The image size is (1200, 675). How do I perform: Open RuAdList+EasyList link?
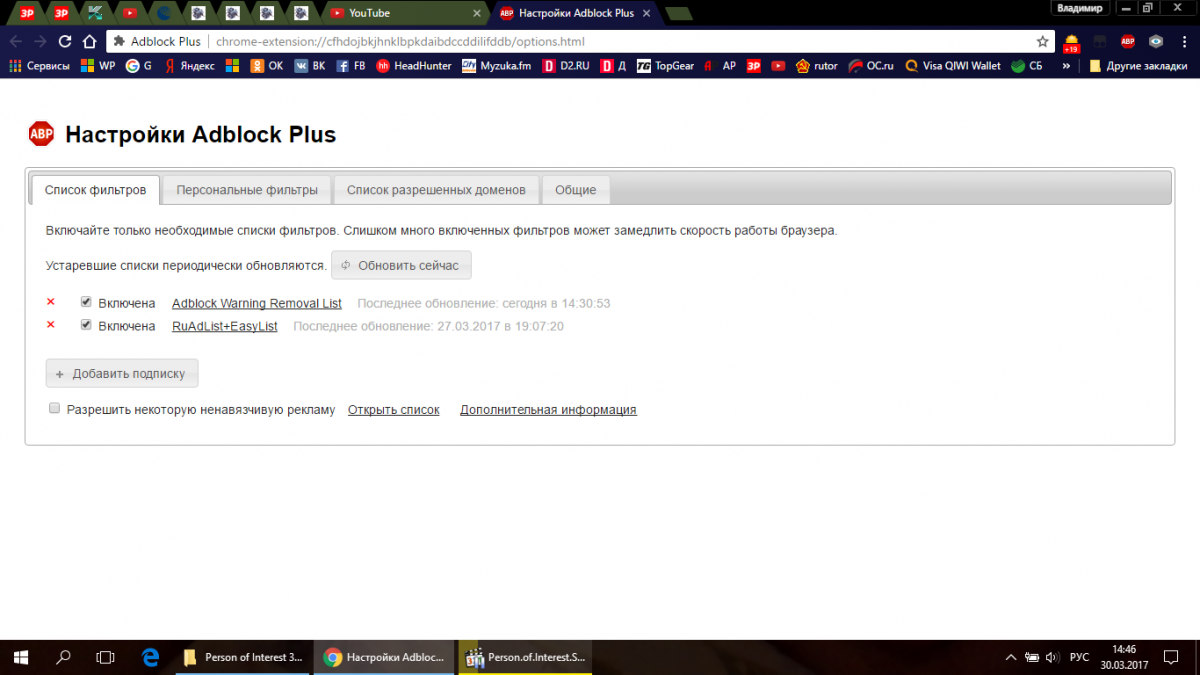[x=225, y=326]
